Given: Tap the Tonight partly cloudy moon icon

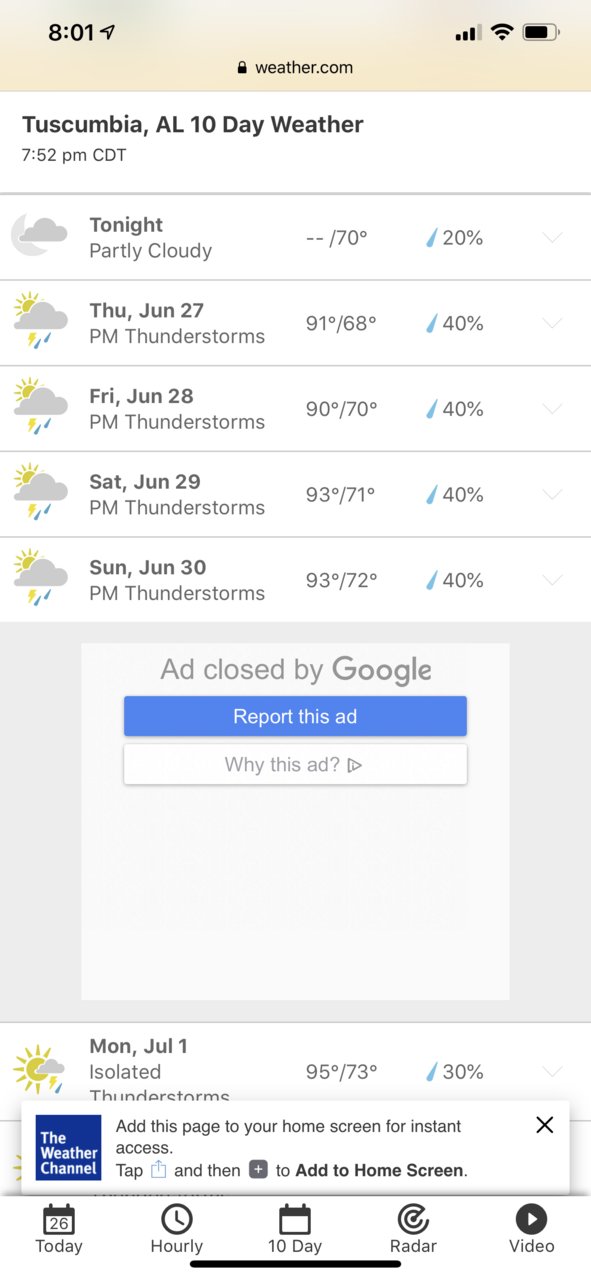Looking at the screenshot, I should (39, 237).
